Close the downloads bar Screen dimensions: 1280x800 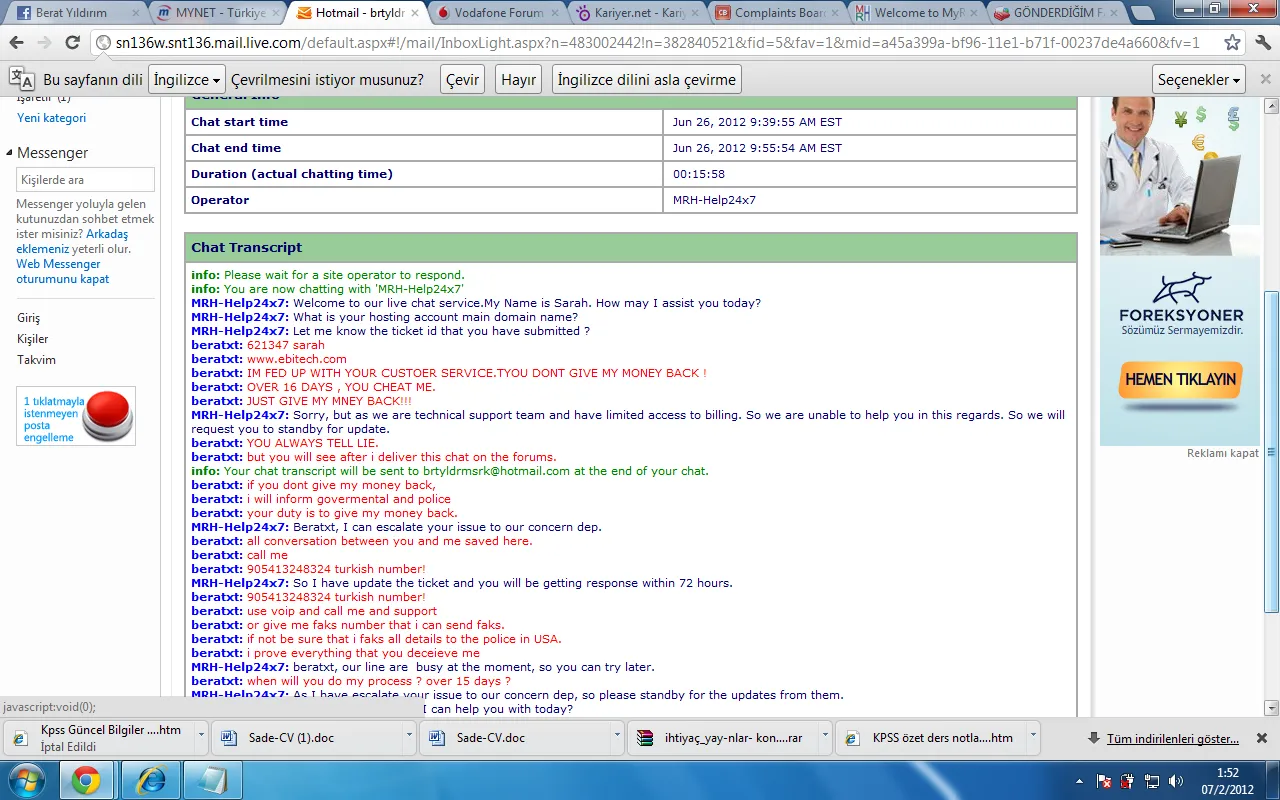coord(1262,738)
